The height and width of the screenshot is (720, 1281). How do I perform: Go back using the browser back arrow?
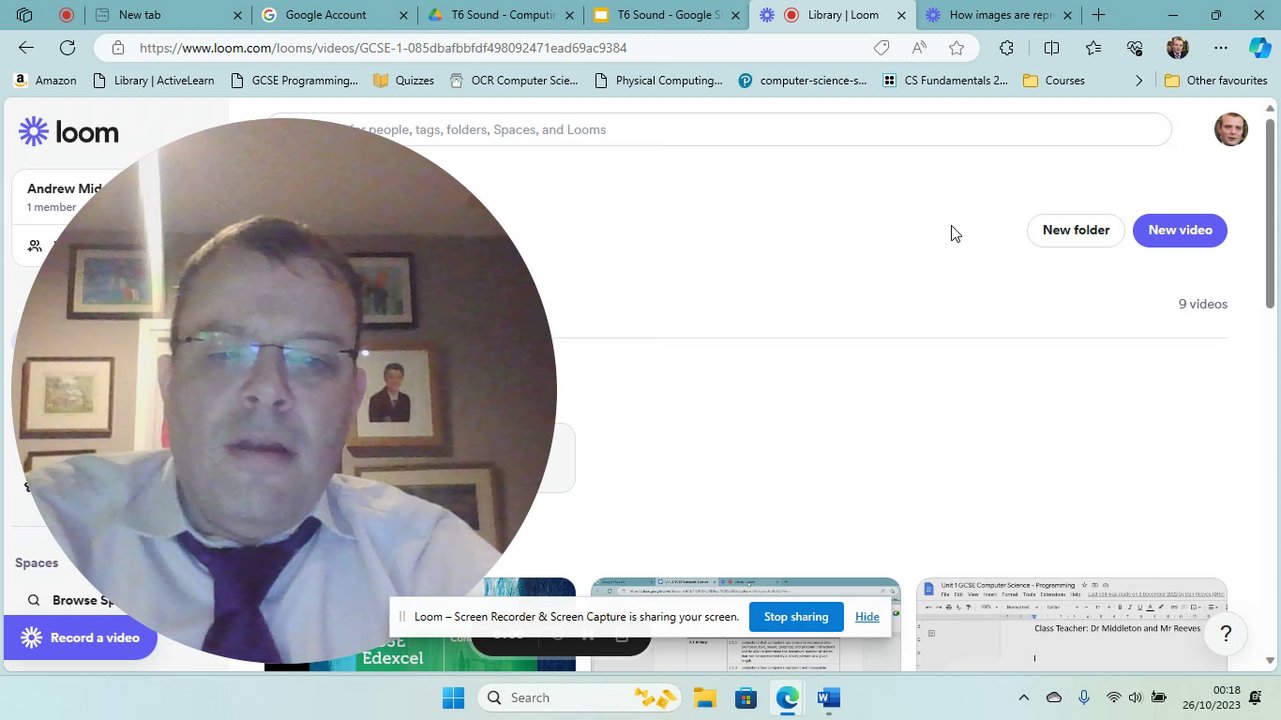click(x=26, y=48)
